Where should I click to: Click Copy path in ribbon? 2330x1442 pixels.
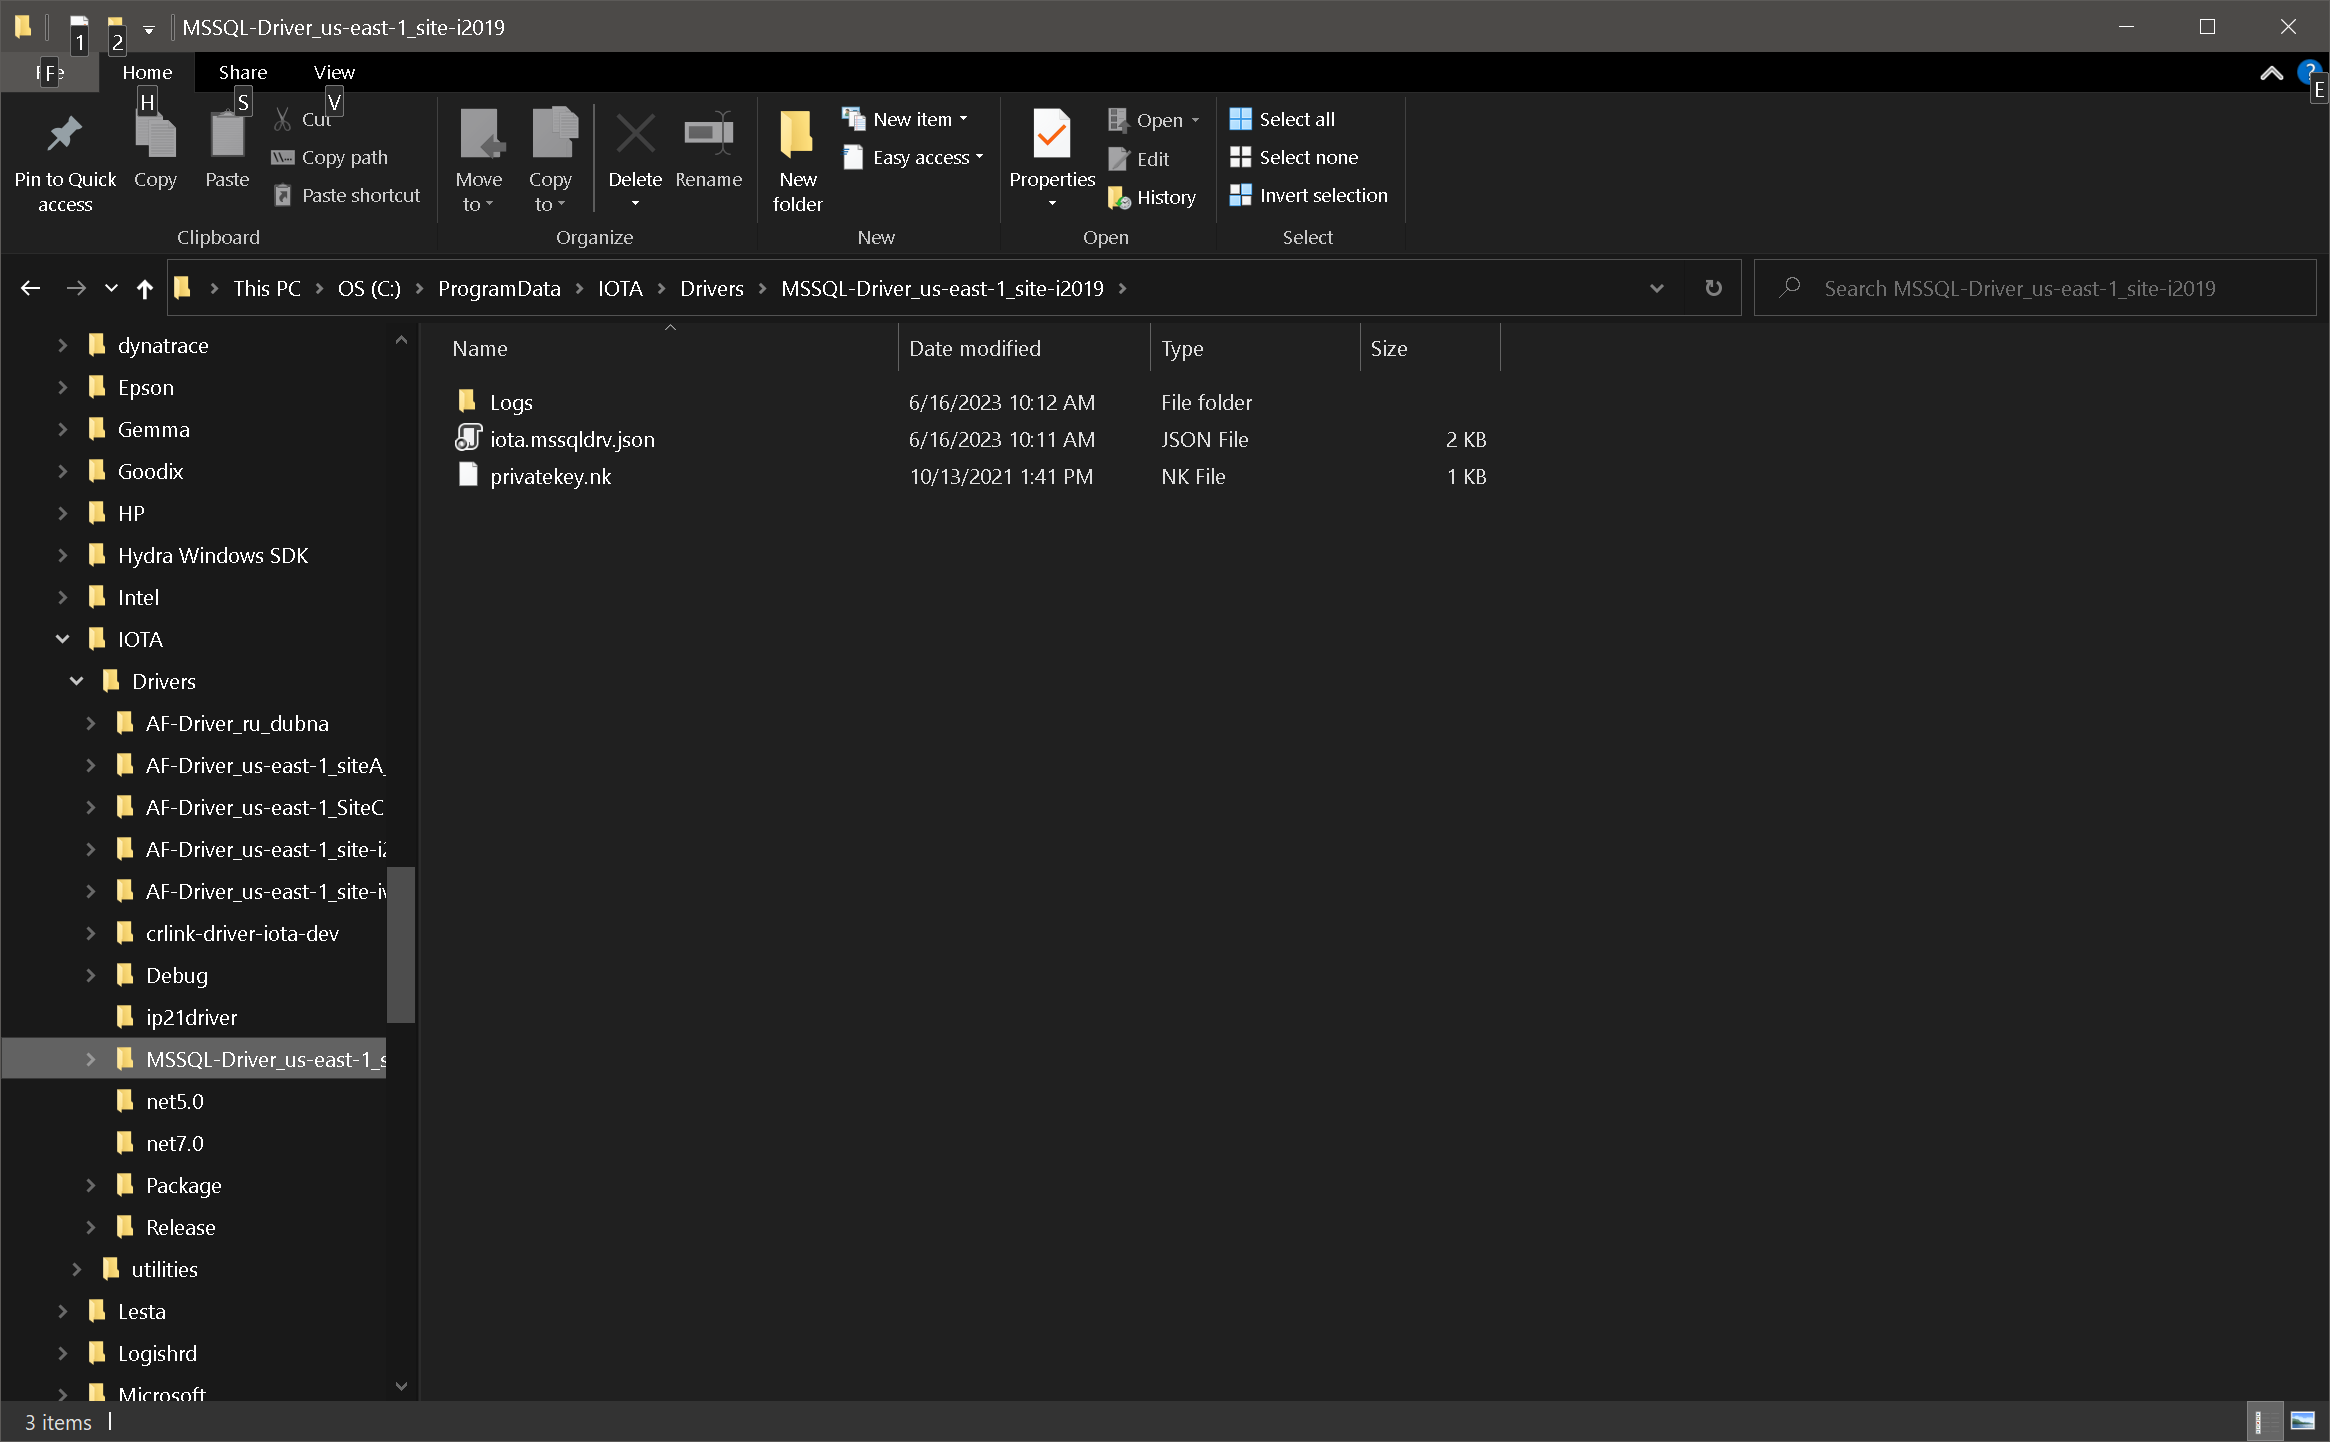330,157
